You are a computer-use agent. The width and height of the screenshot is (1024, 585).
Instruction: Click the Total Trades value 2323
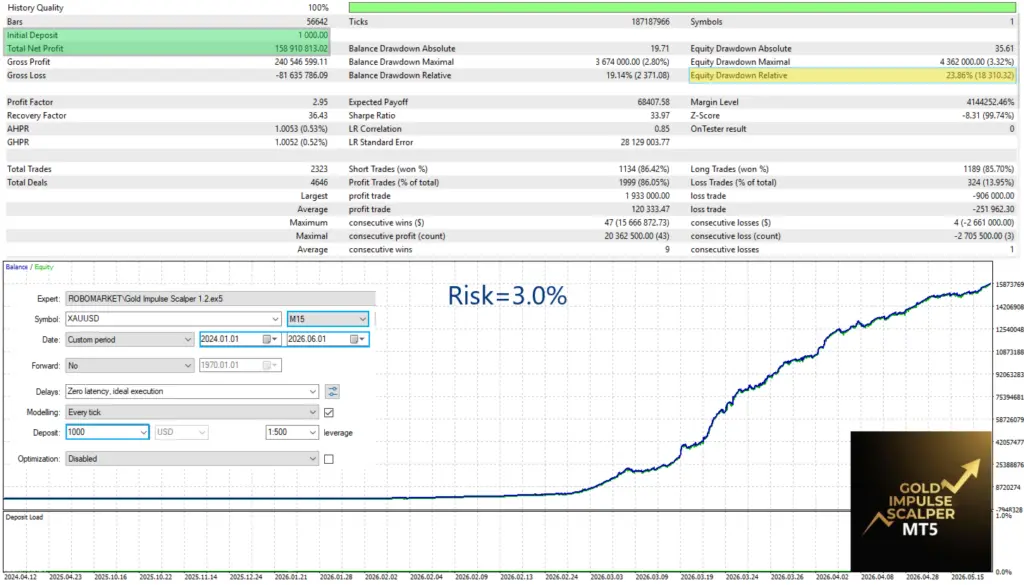pyautogui.click(x=319, y=169)
